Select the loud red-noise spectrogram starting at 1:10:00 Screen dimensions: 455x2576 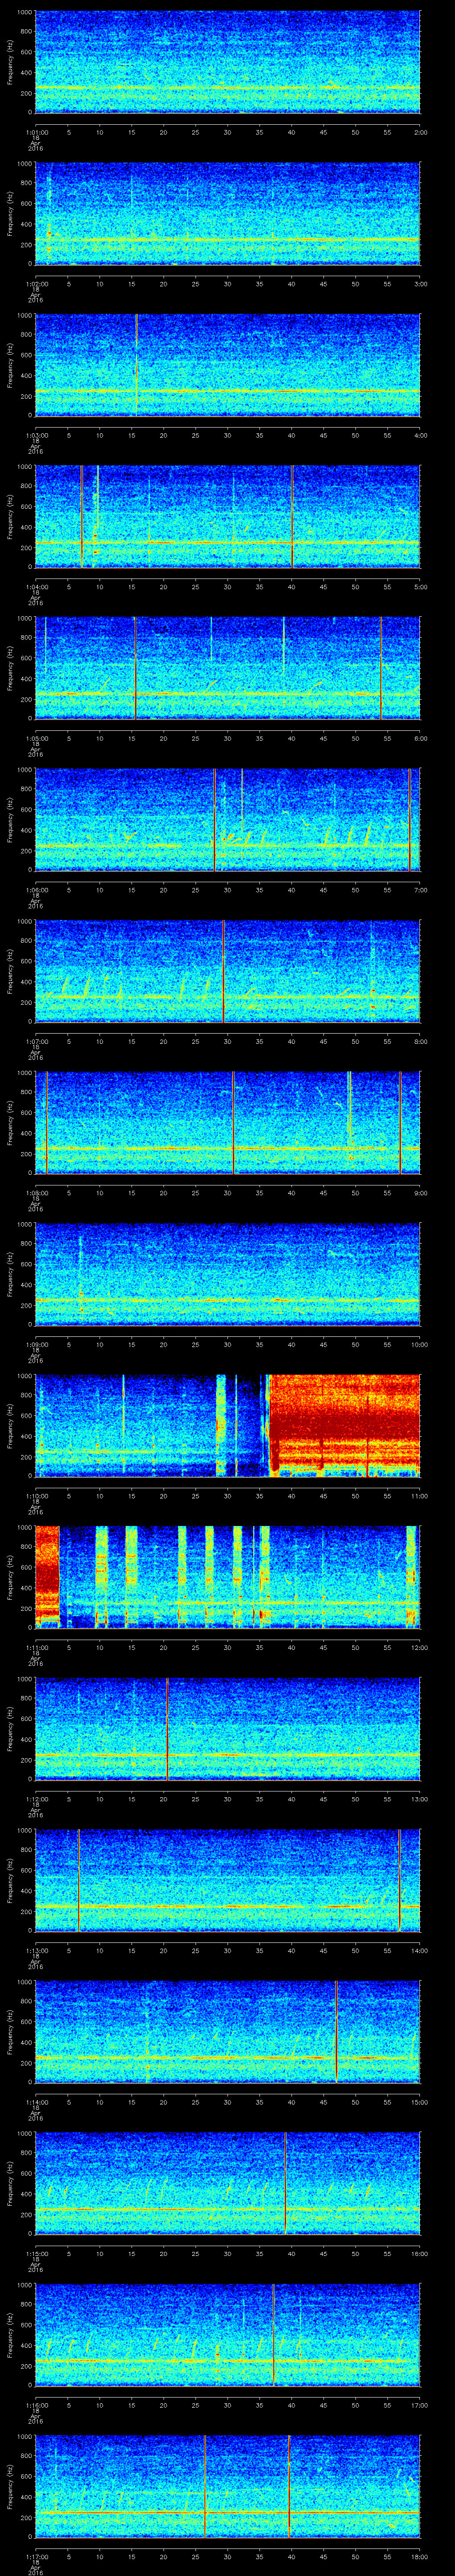(x=228, y=1426)
